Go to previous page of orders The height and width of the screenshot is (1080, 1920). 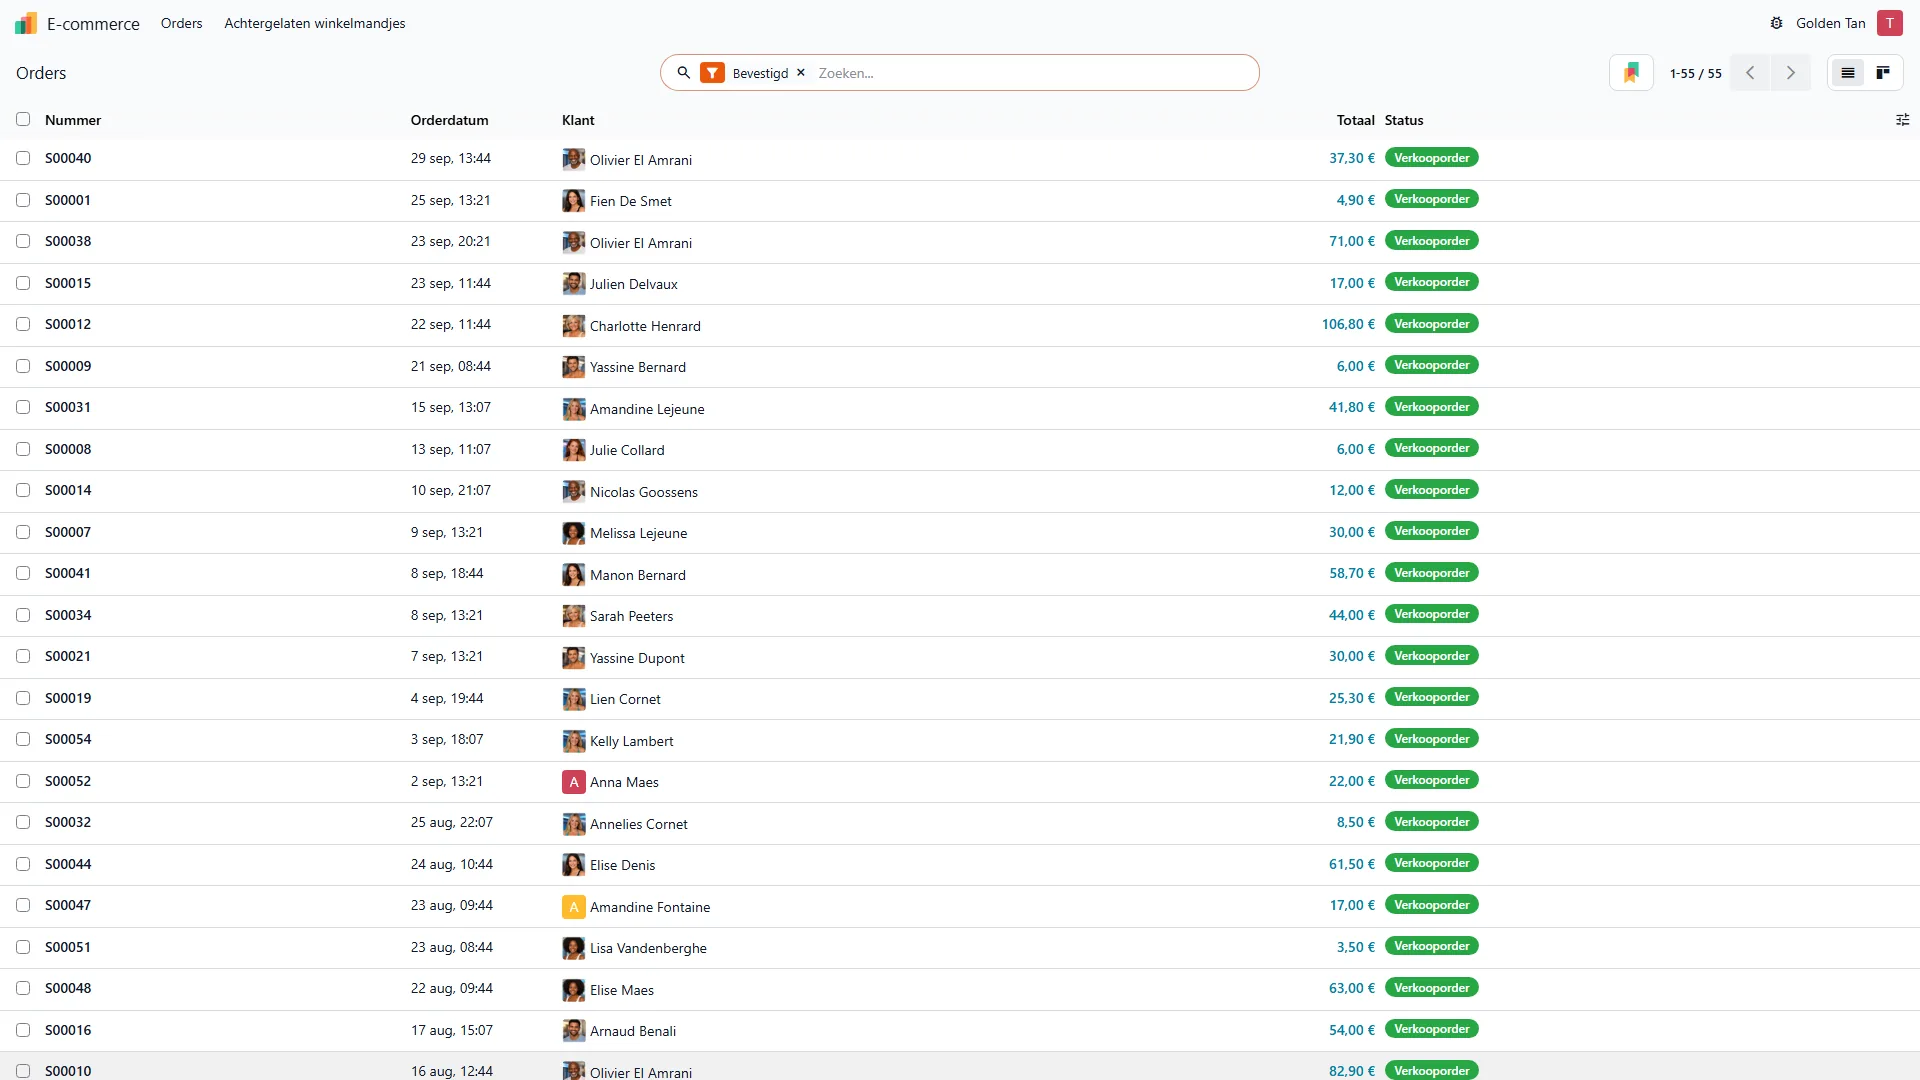[x=1750, y=73]
